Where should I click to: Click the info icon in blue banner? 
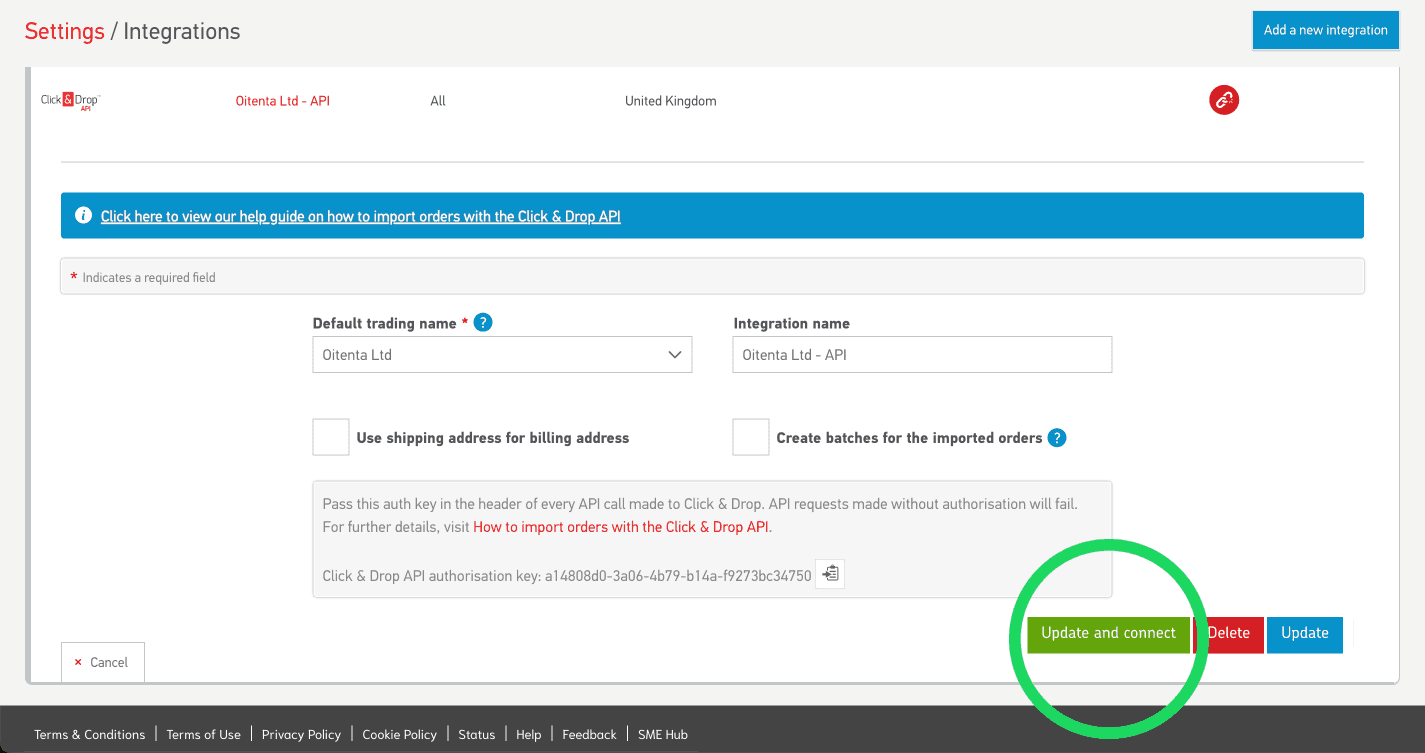pyautogui.click(x=84, y=216)
